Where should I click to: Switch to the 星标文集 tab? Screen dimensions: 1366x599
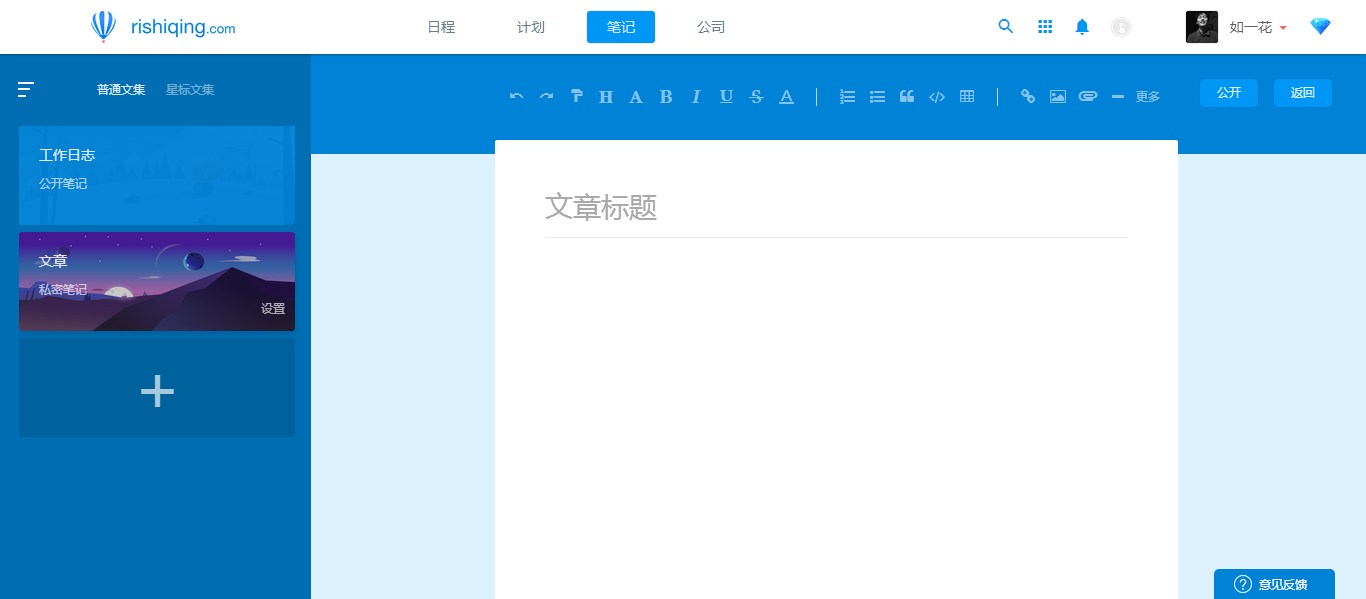pyautogui.click(x=188, y=89)
